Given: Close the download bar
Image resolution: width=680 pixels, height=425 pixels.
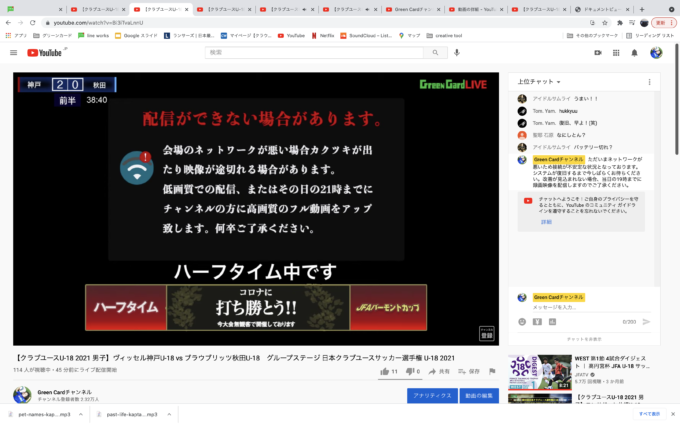Looking at the screenshot, I should coord(673,414).
